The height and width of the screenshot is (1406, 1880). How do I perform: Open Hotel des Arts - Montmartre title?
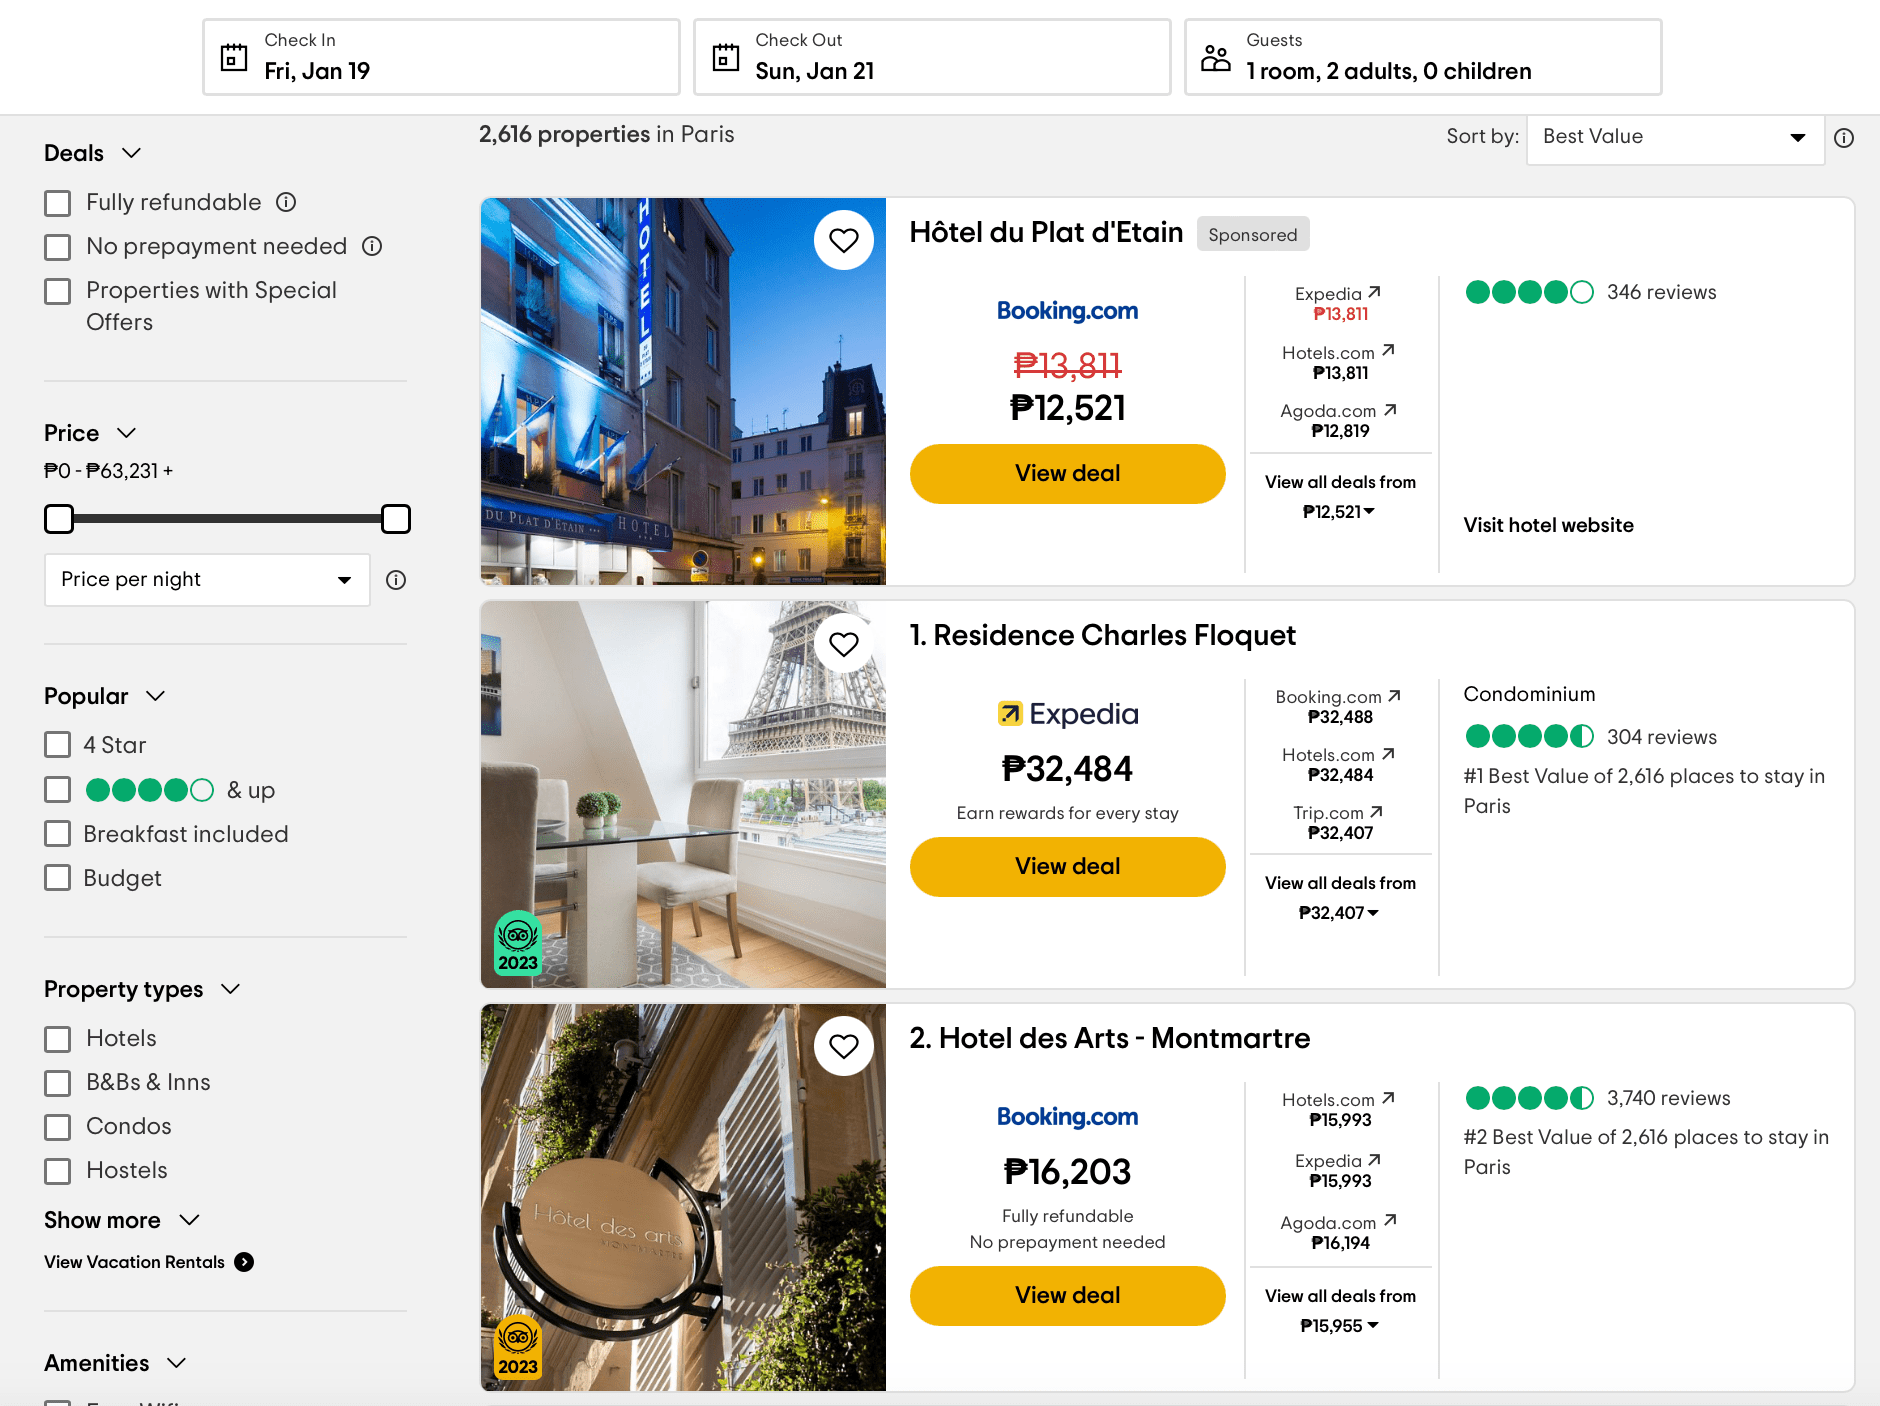tap(1109, 1038)
